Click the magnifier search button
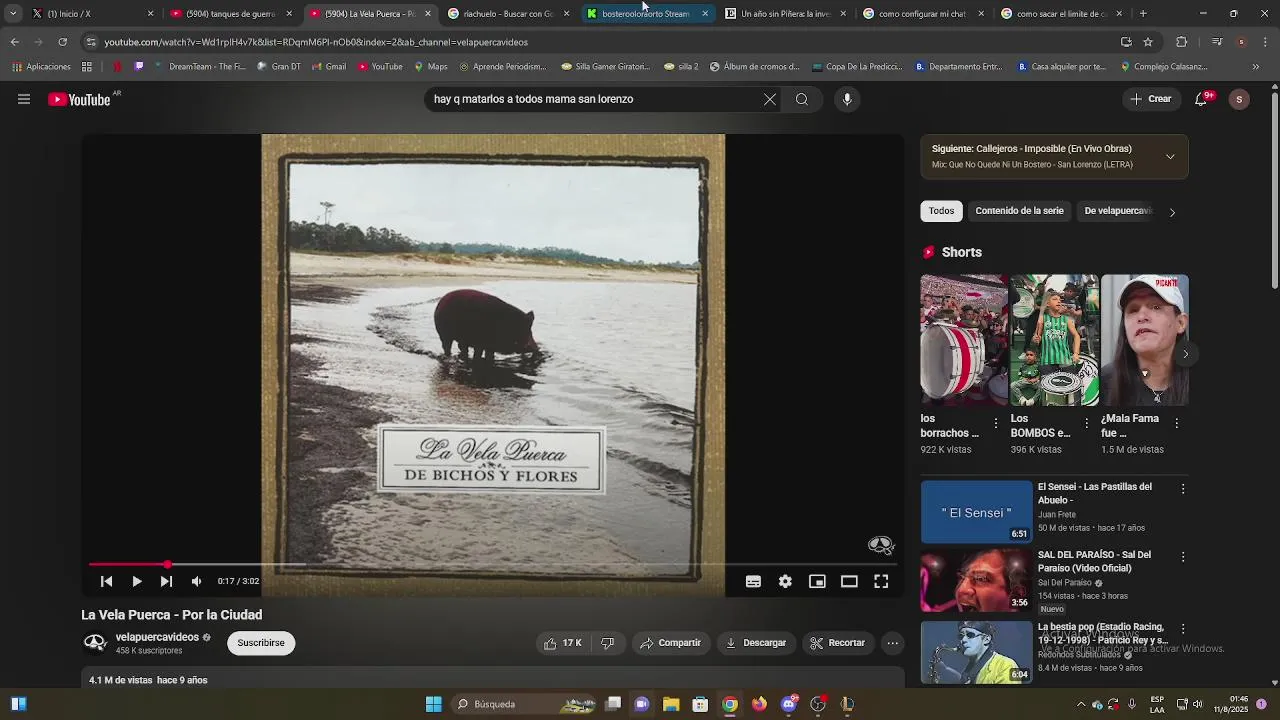 [x=802, y=99]
